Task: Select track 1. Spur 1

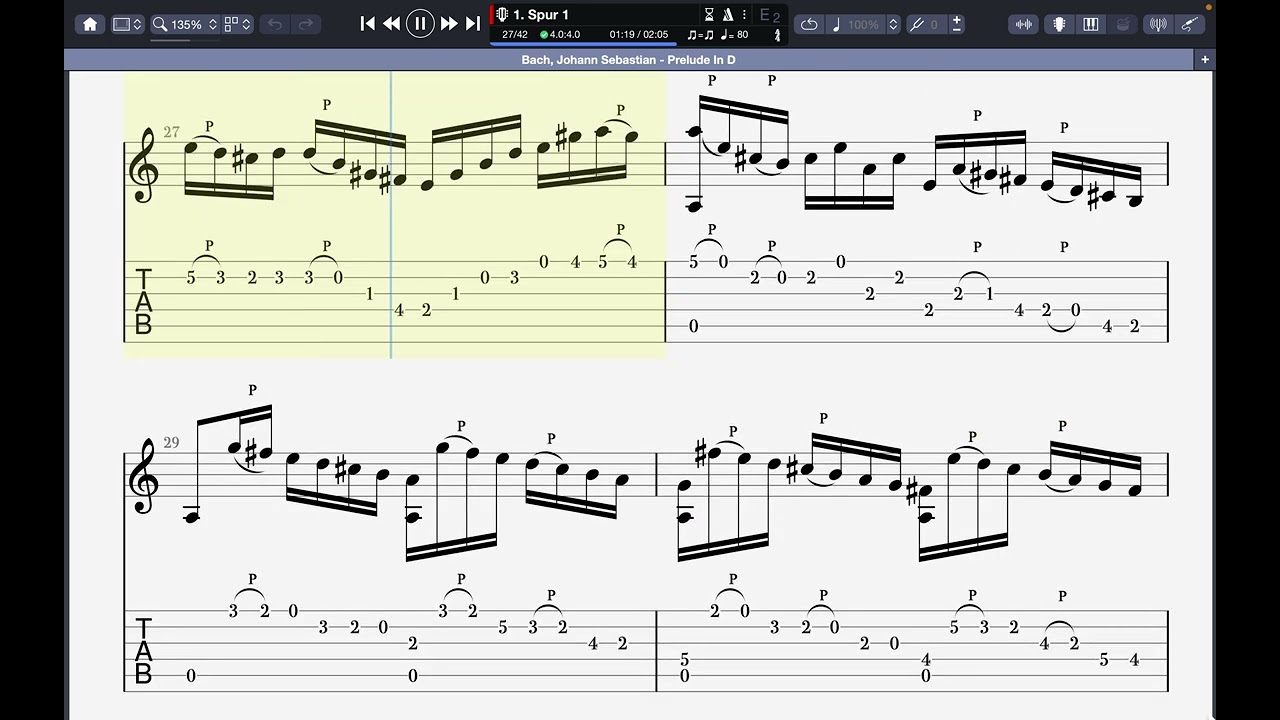Action: tap(541, 15)
